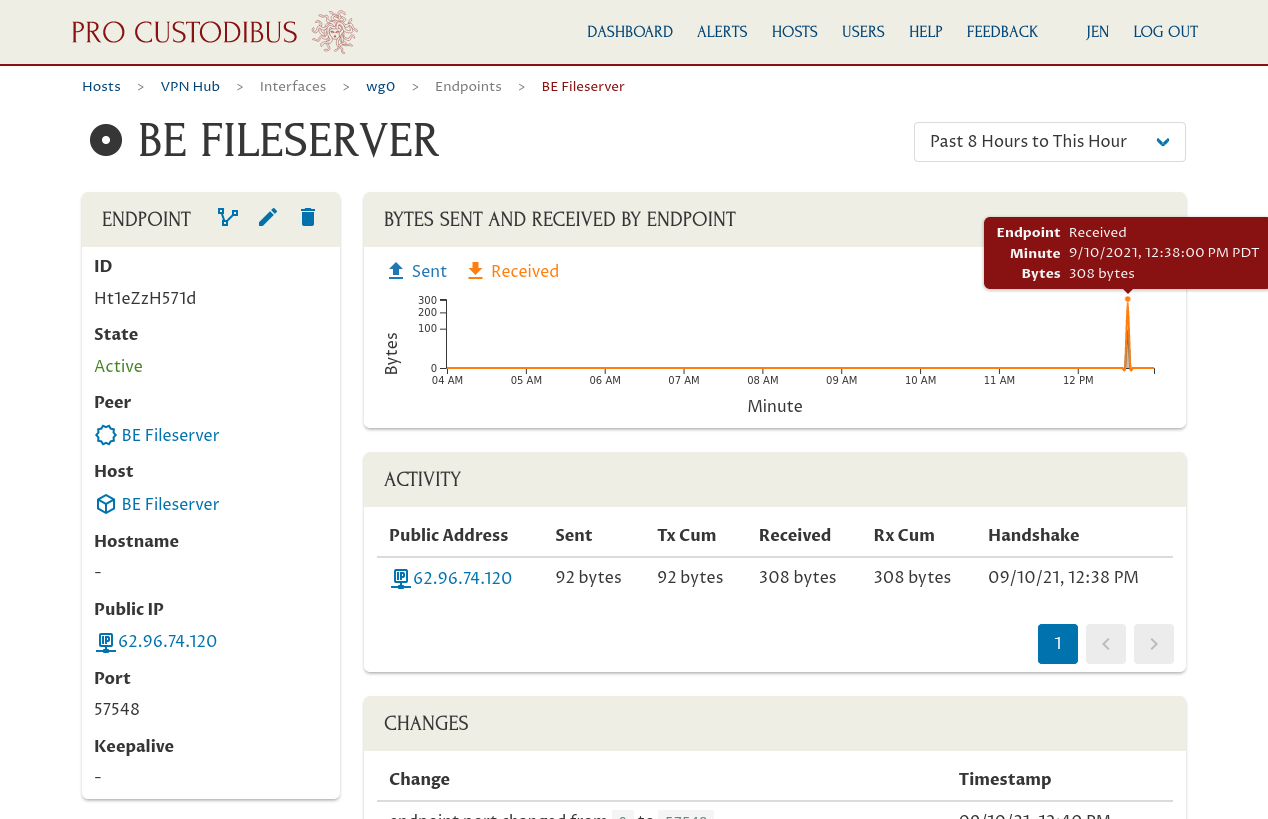Click Handshake value 09/10/21, 12:38 PM
This screenshot has width=1268, height=819.
pos(1063,577)
